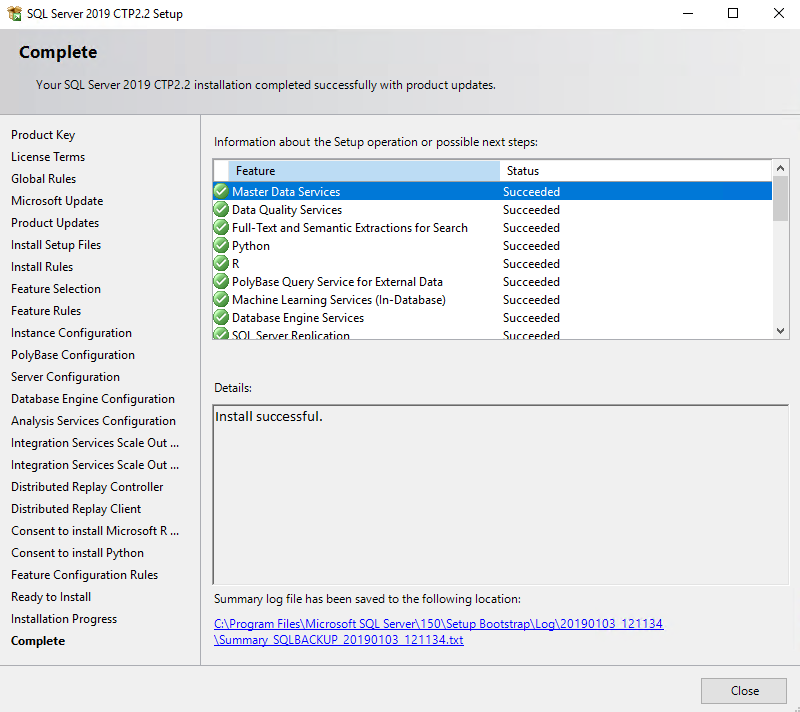Select Machine Learning Services (In-Database) row

click(x=492, y=299)
